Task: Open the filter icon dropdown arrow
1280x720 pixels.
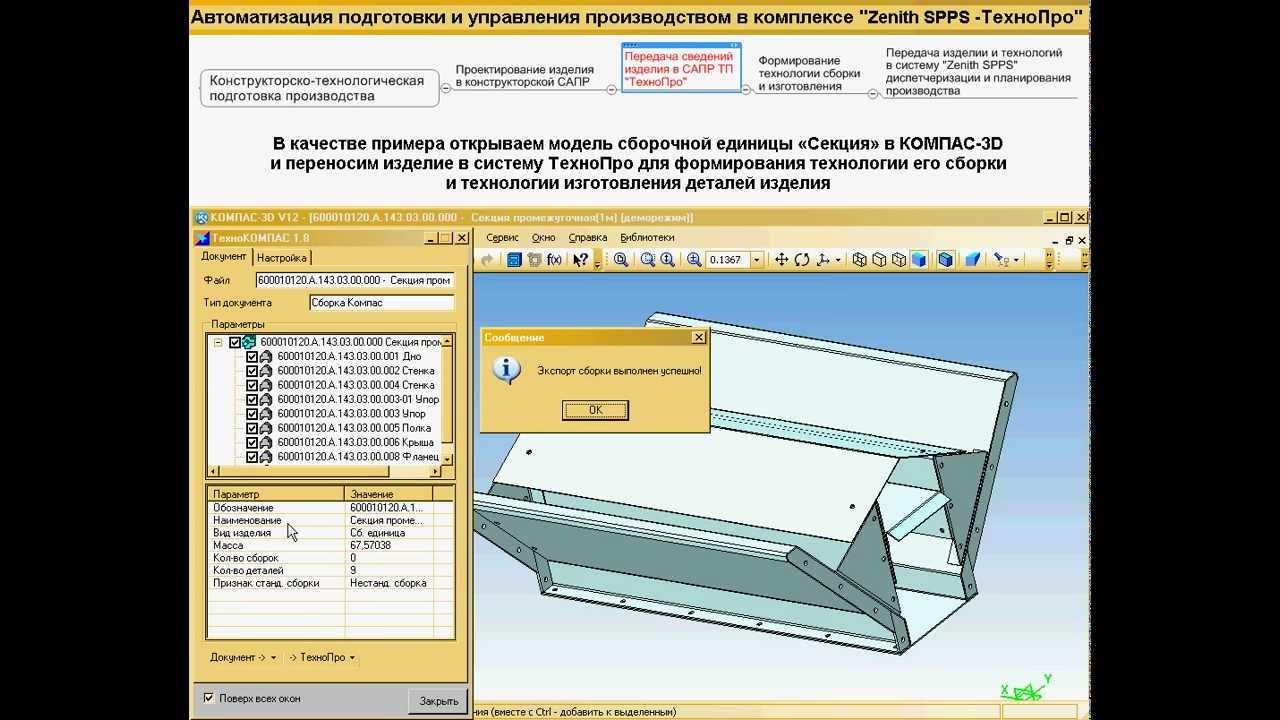Action: coord(1016,260)
